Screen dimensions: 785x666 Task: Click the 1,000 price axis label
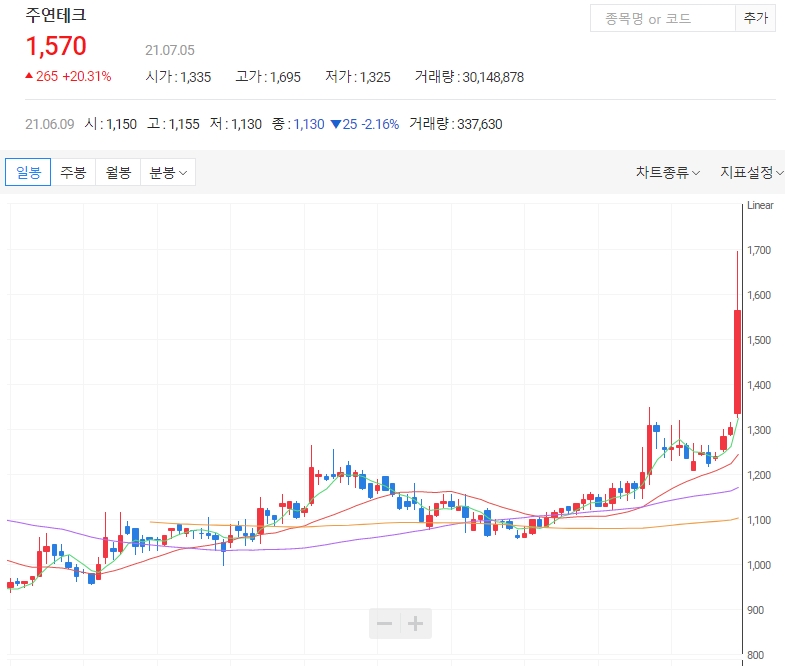click(x=759, y=565)
